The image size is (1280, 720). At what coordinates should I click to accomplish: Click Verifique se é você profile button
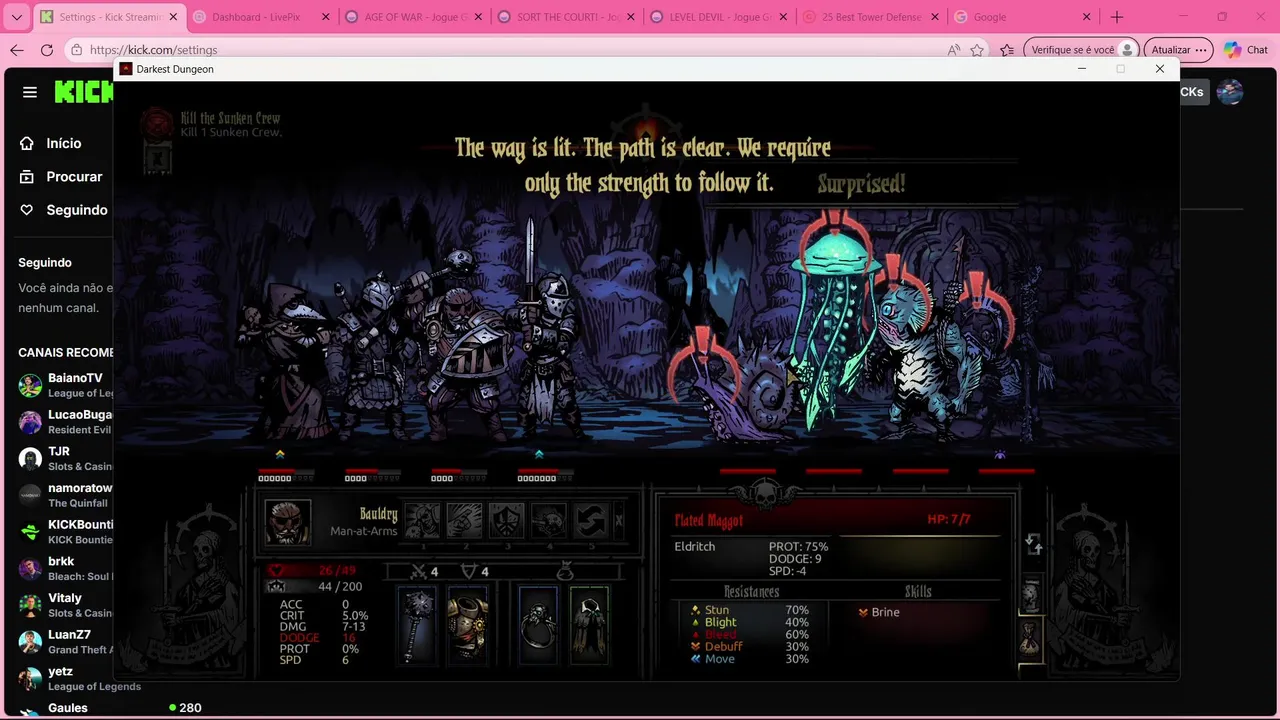[1083, 50]
